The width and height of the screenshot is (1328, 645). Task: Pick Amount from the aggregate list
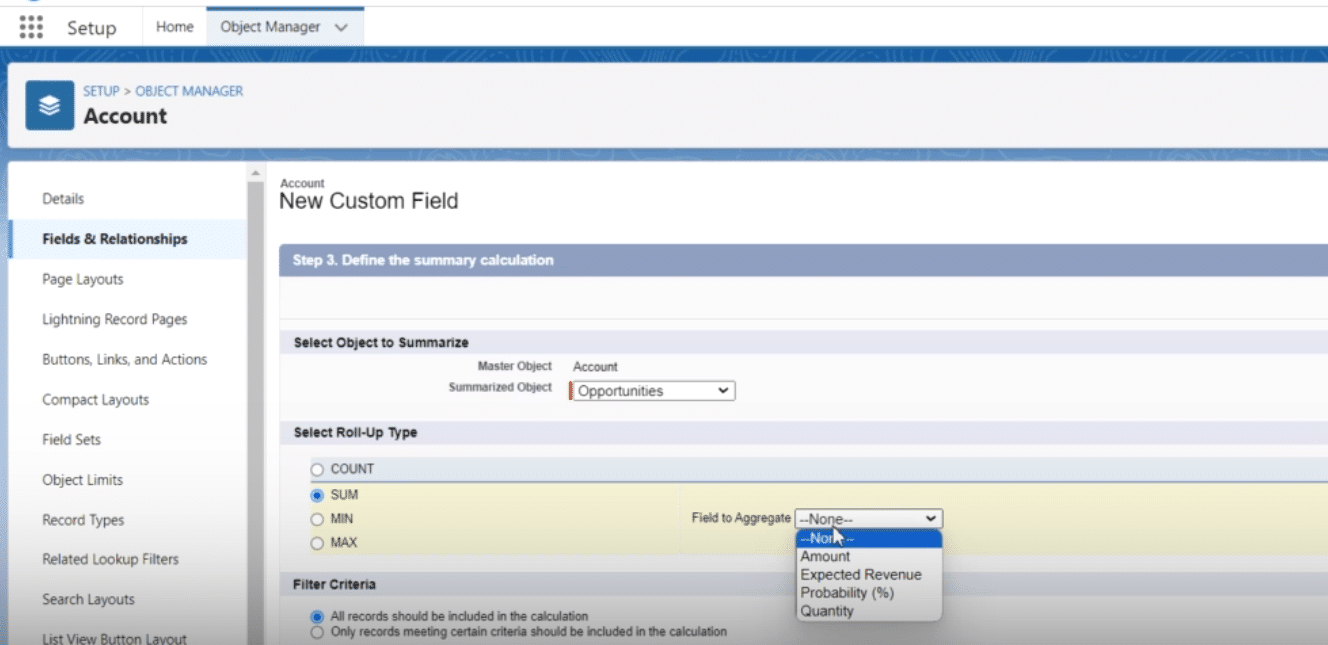[825, 557]
